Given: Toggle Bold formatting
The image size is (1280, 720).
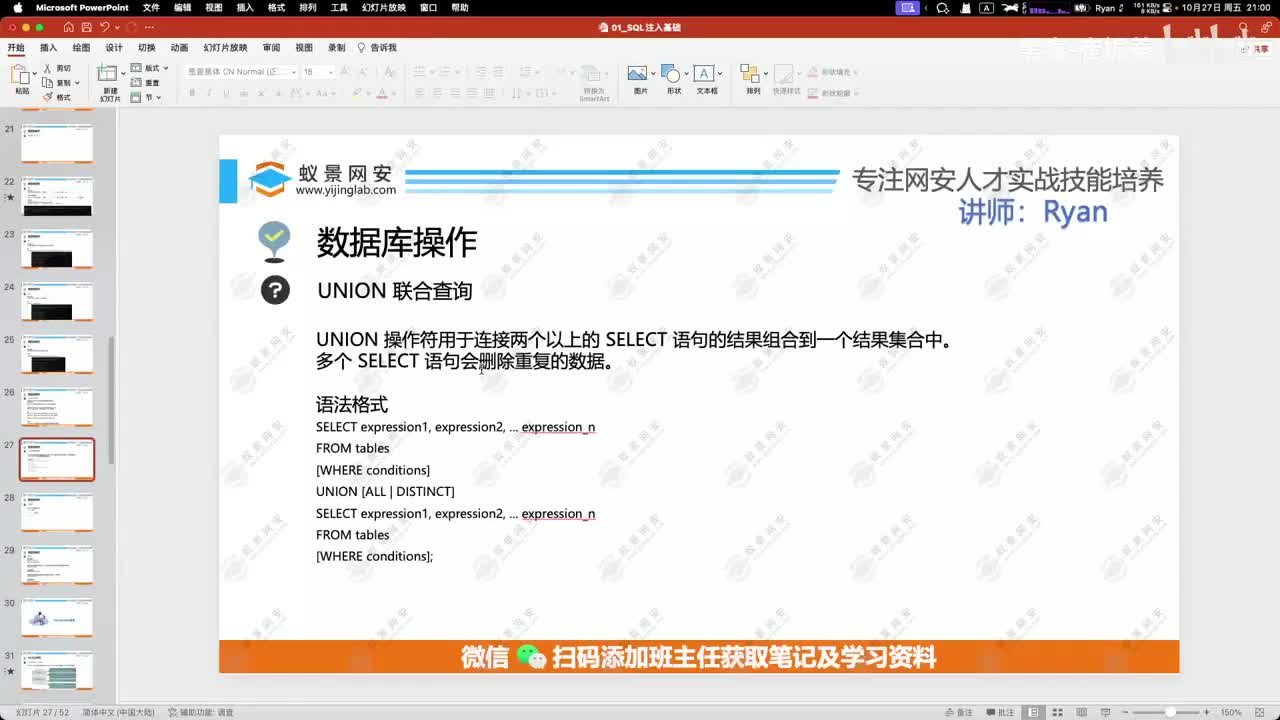Looking at the screenshot, I should click(192, 93).
